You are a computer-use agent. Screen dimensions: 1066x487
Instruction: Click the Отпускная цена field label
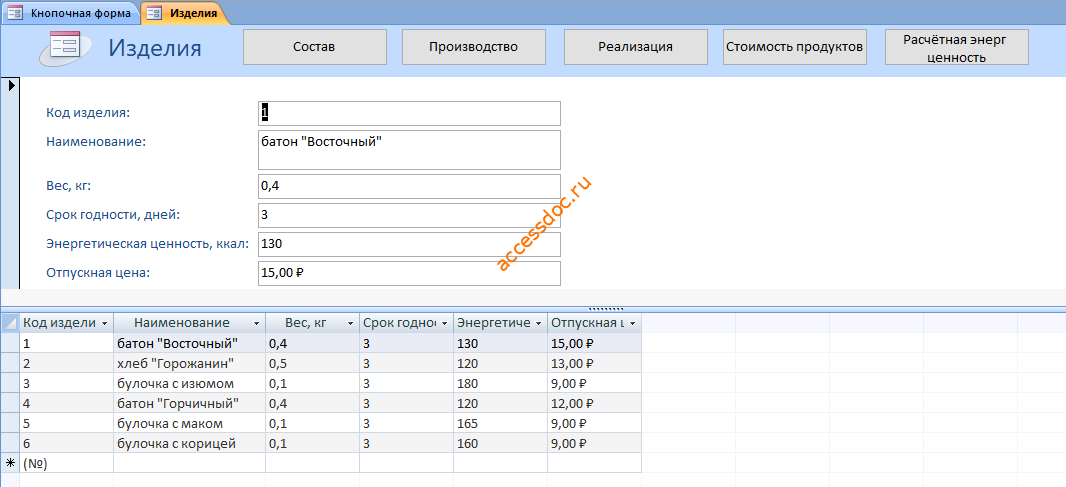pyautogui.click(x=97, y=273)
